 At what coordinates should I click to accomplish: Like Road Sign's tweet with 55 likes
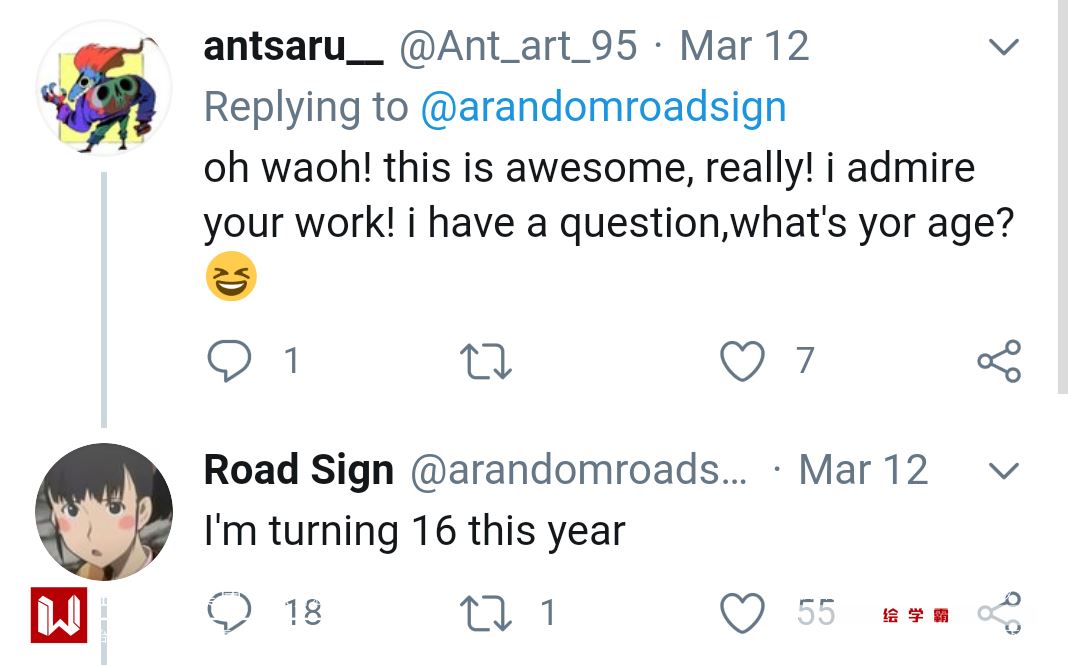[742, 612]
